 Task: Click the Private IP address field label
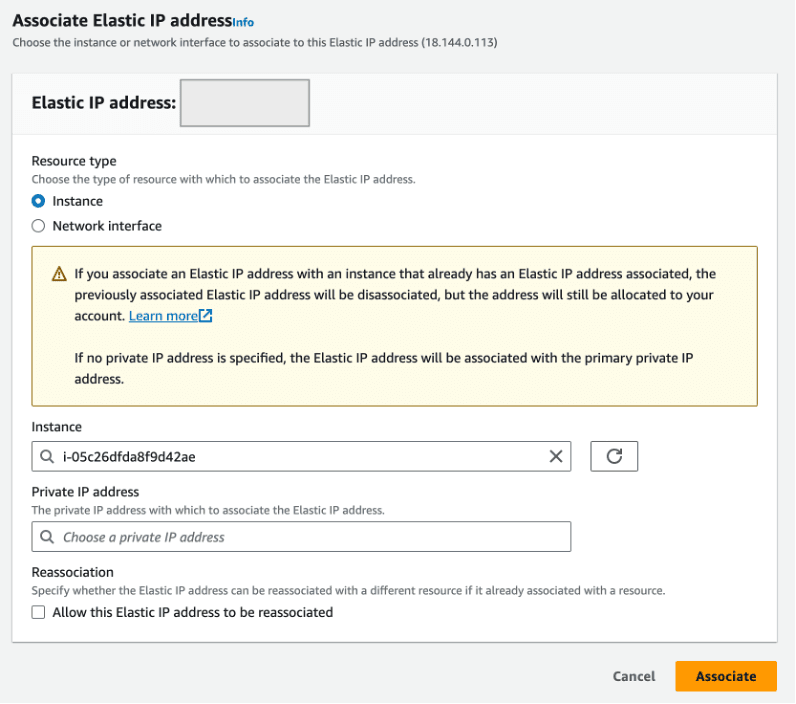pos(85,492)
